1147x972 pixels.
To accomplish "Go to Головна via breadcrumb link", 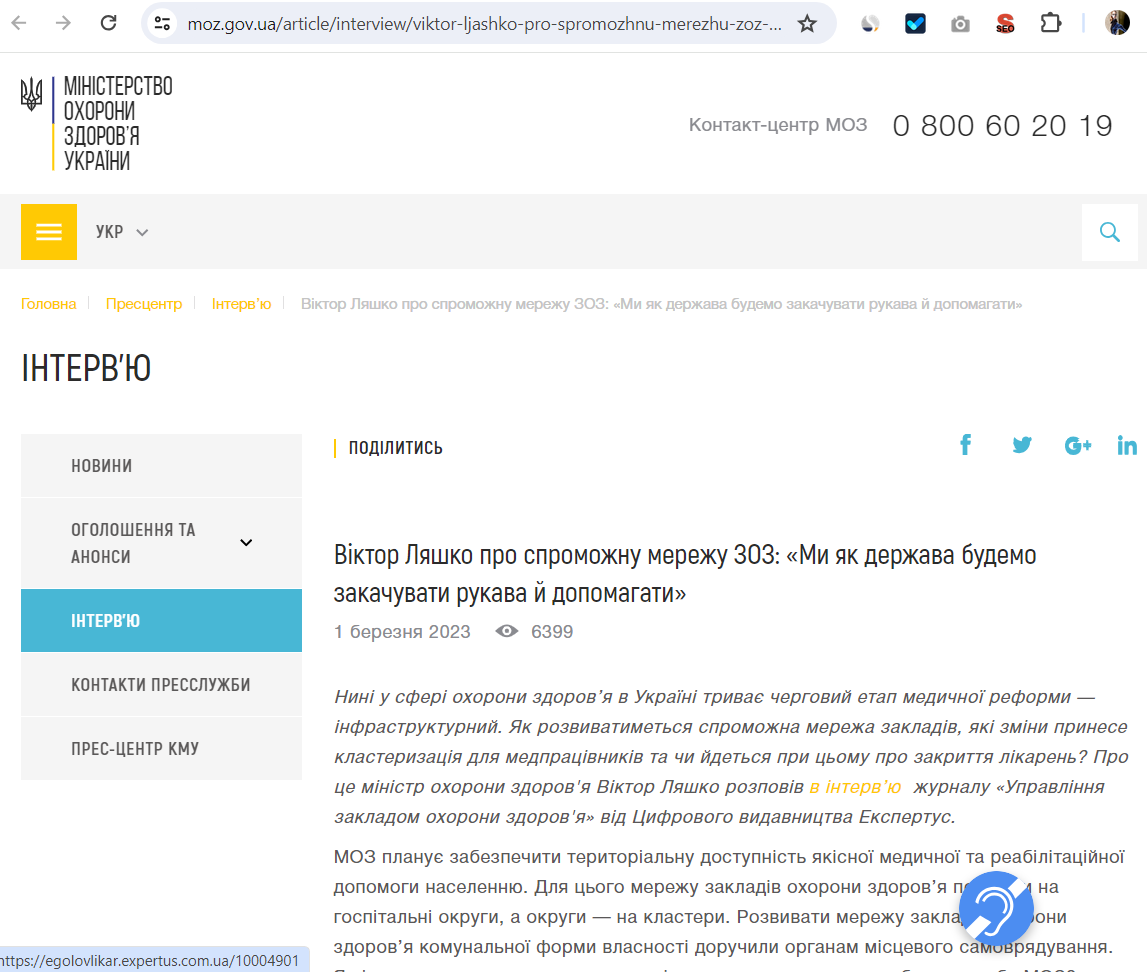I will 48,305.
